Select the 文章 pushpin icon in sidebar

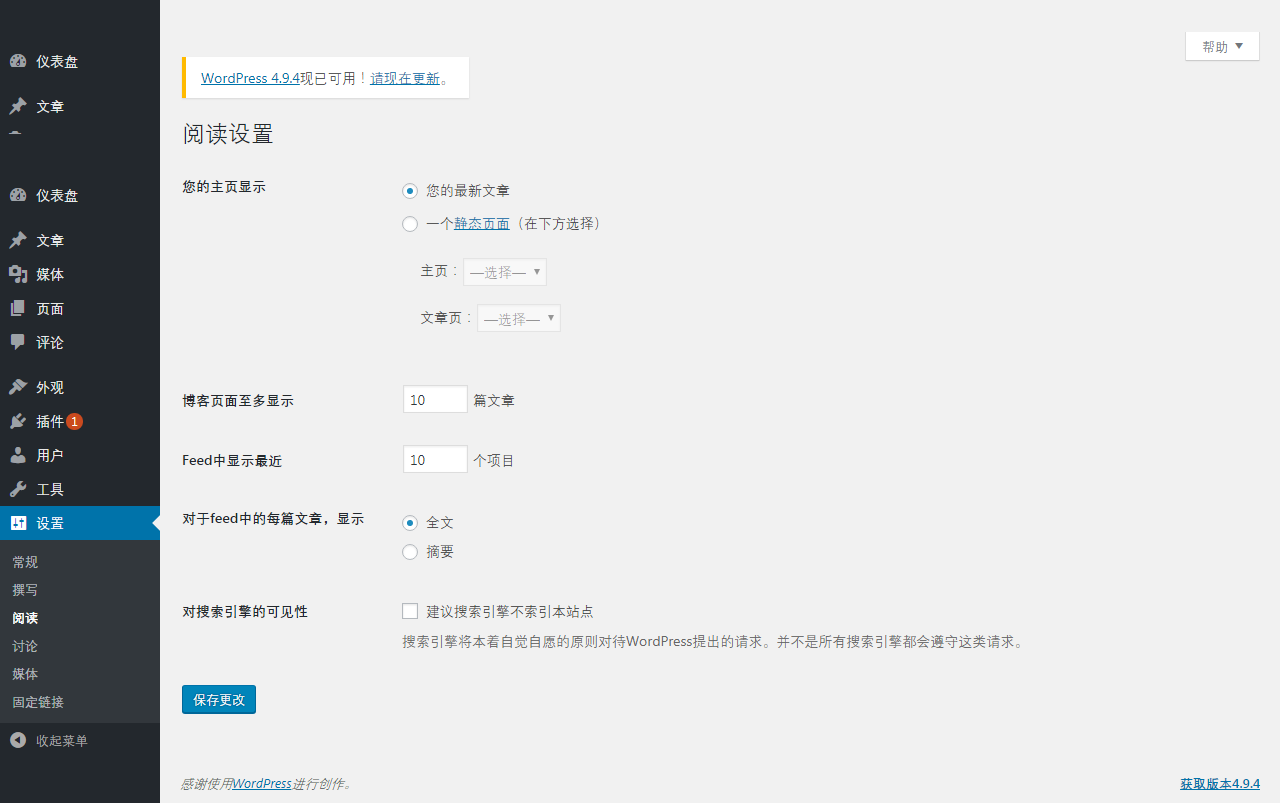click(18, 240)
